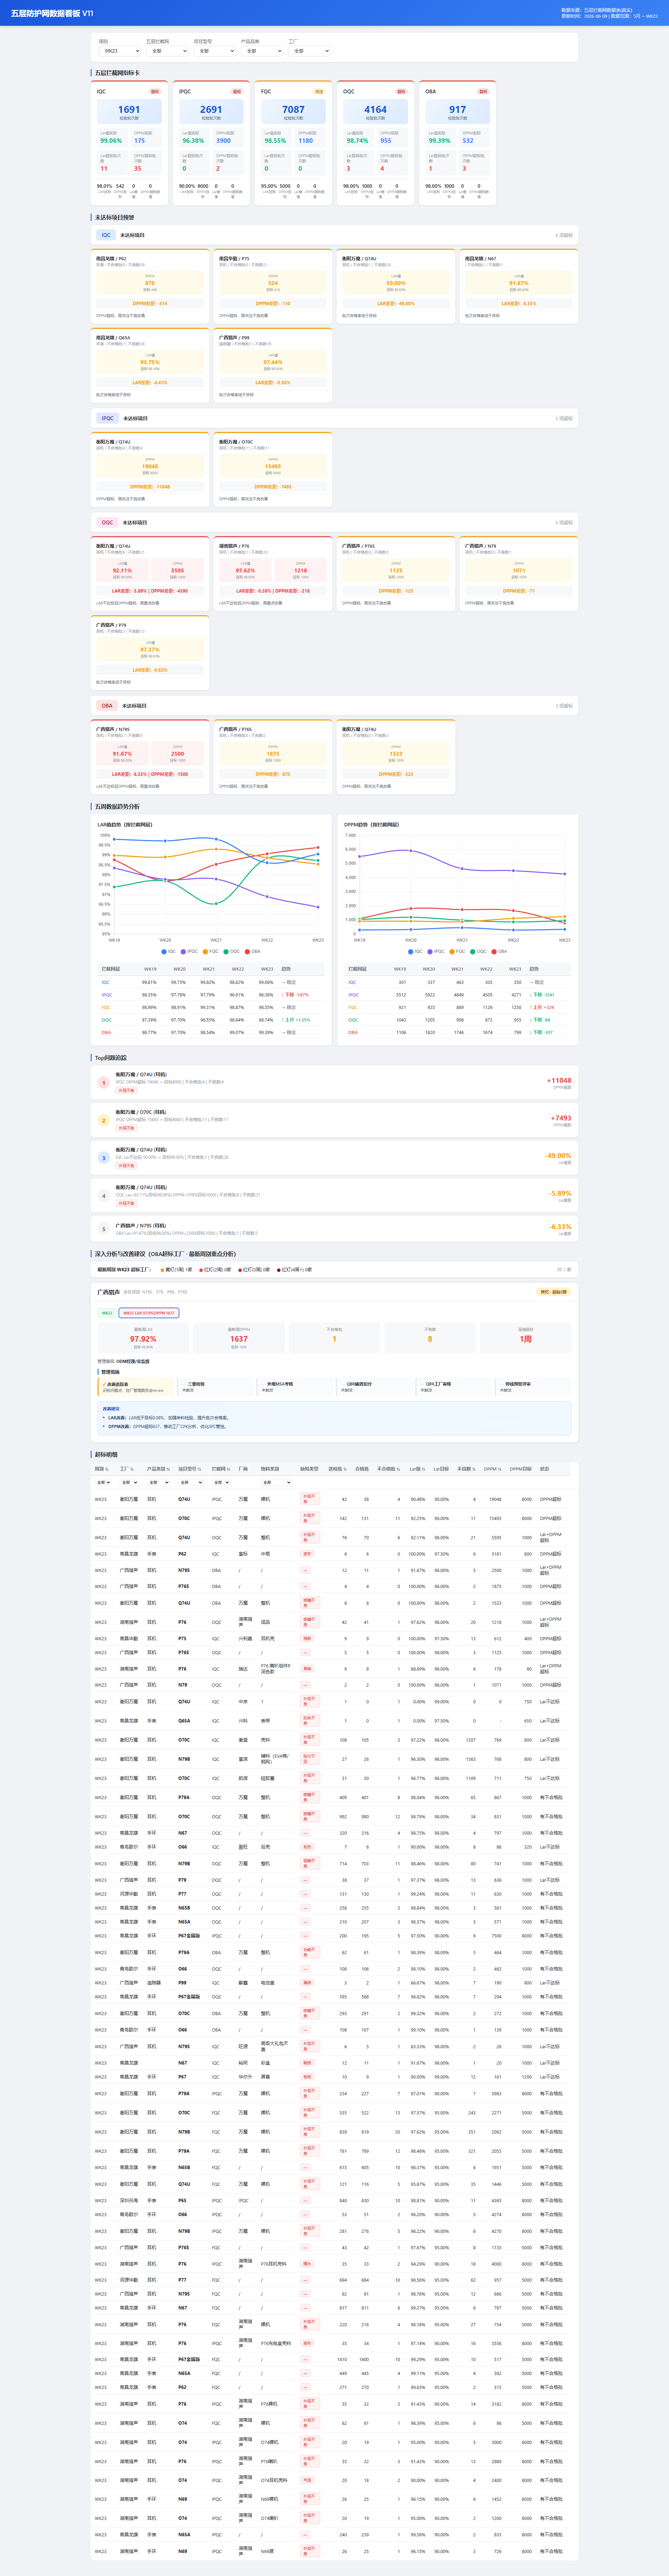Image resolution: width=669 pixels, height=2576 pixels.
Task: Toggle OBA series in DPPM趋势 legend
Action: click(499, 952)
